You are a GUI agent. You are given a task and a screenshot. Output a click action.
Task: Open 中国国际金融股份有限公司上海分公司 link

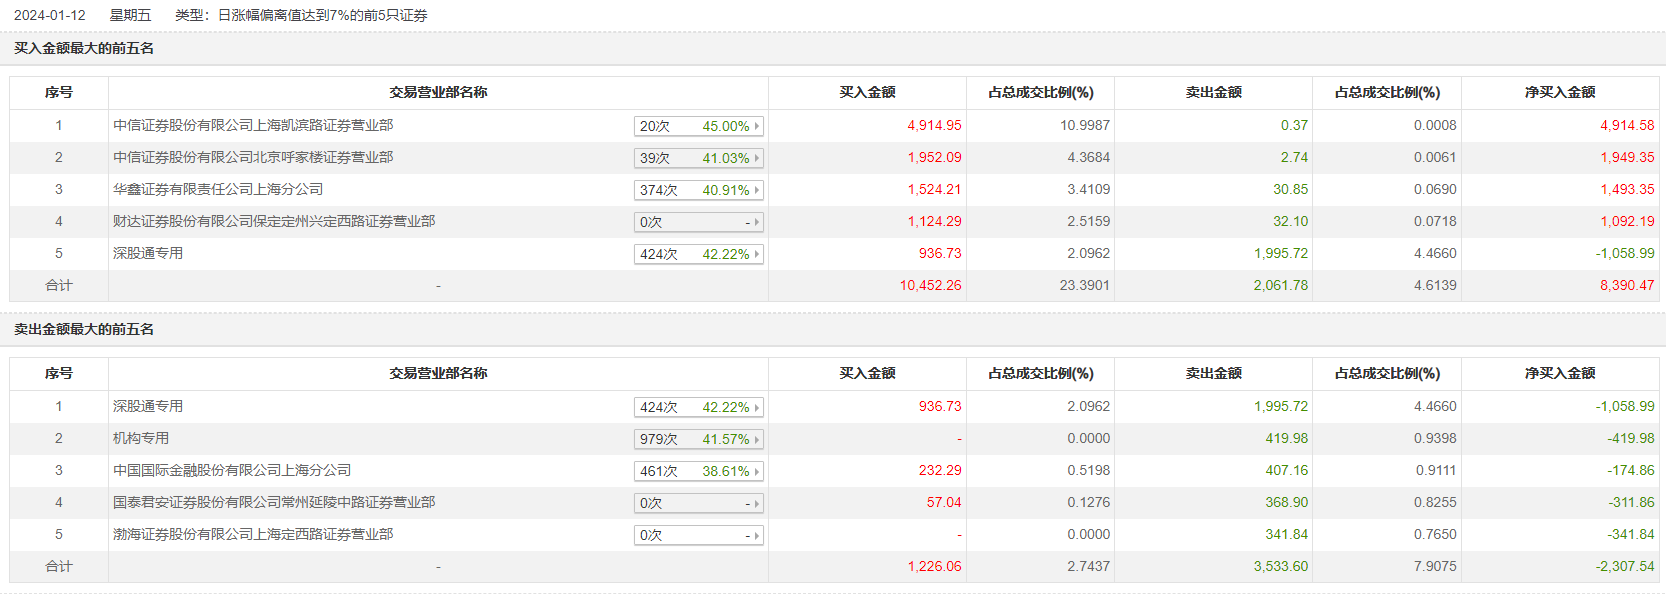(232, 470)
